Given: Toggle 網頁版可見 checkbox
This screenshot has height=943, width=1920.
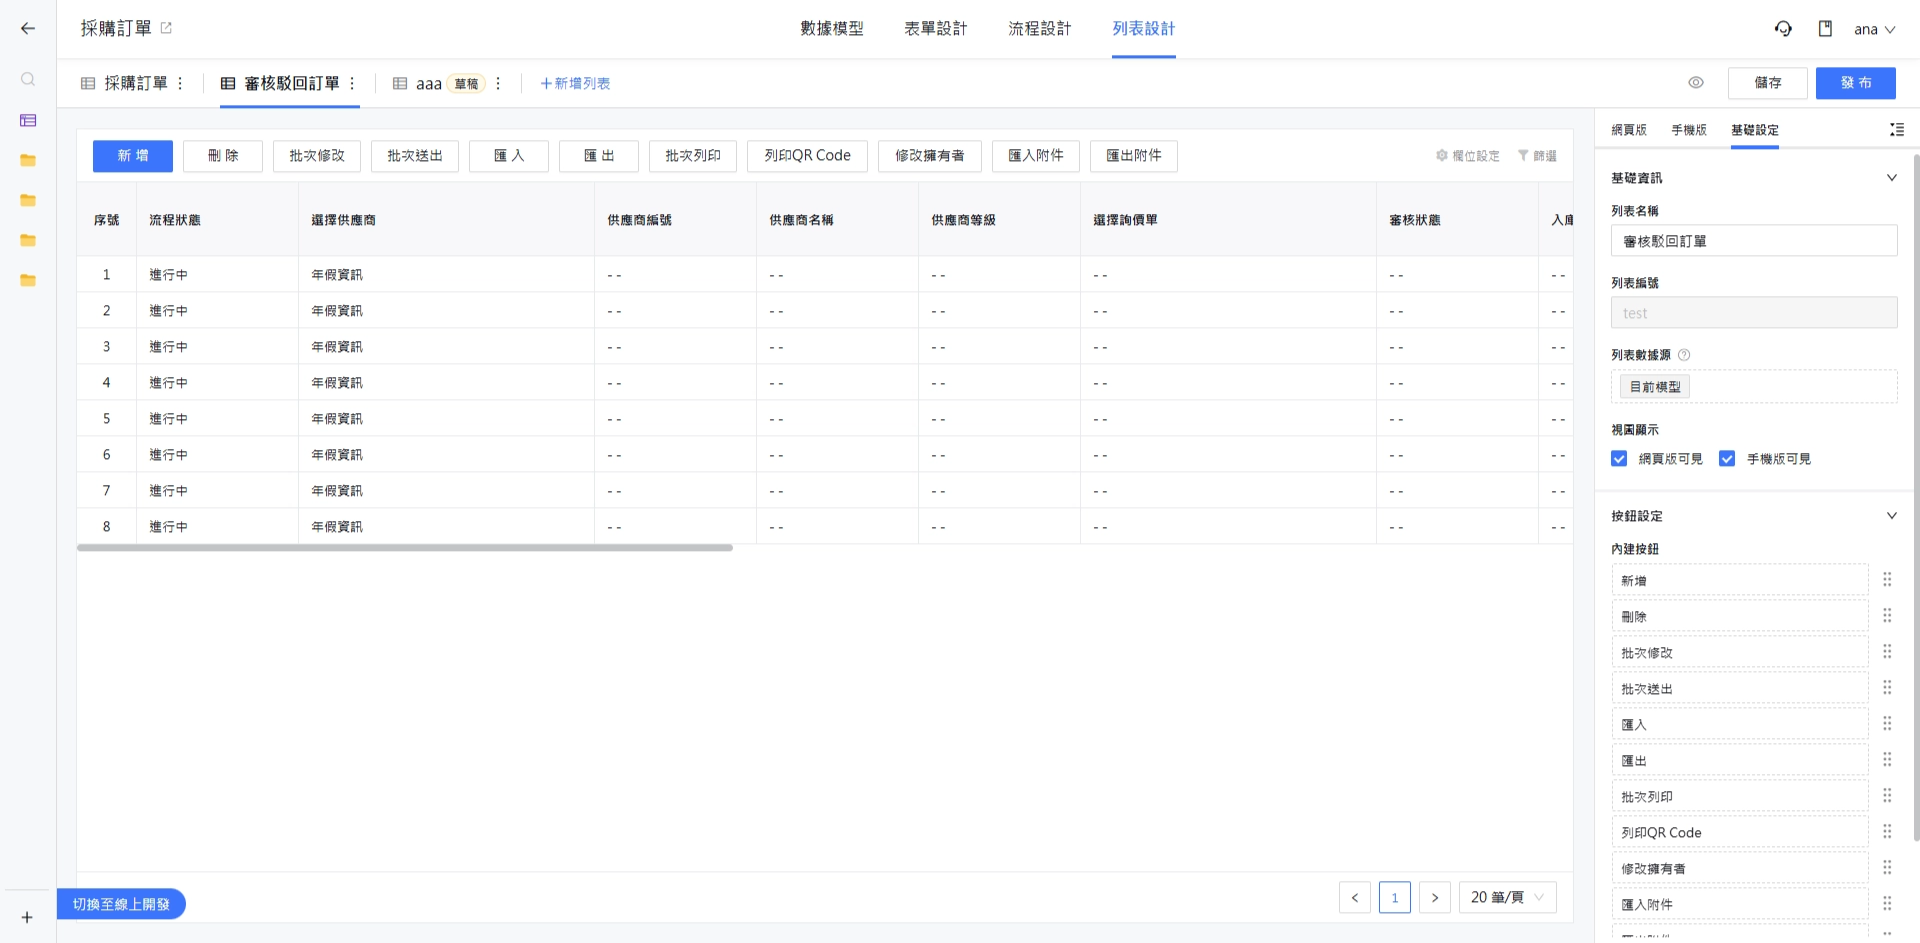Looking at the screenshot, I should click(x=1619, y=458).
